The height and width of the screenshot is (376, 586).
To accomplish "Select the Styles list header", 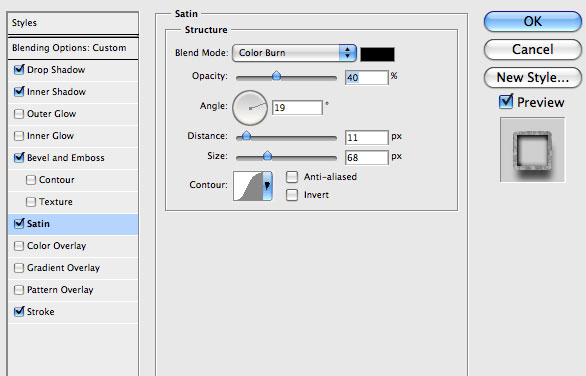I will pyautogui.click(x=73, y=23).
